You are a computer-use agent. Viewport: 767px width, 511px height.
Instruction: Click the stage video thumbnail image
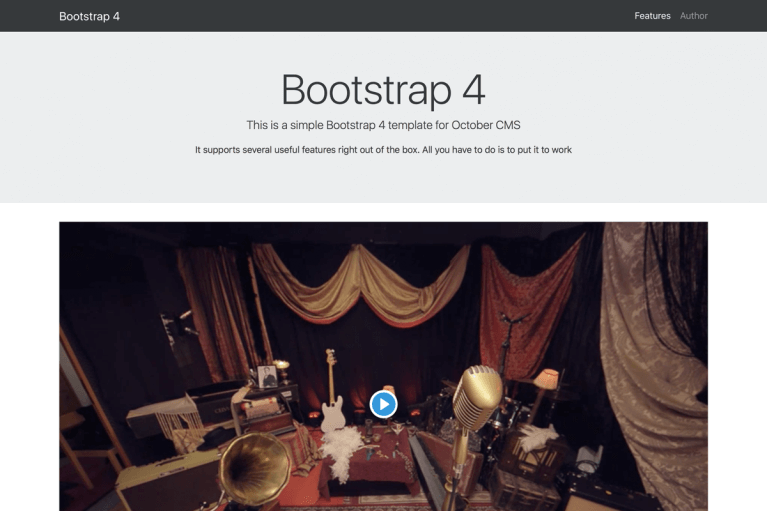pos(384,366)
